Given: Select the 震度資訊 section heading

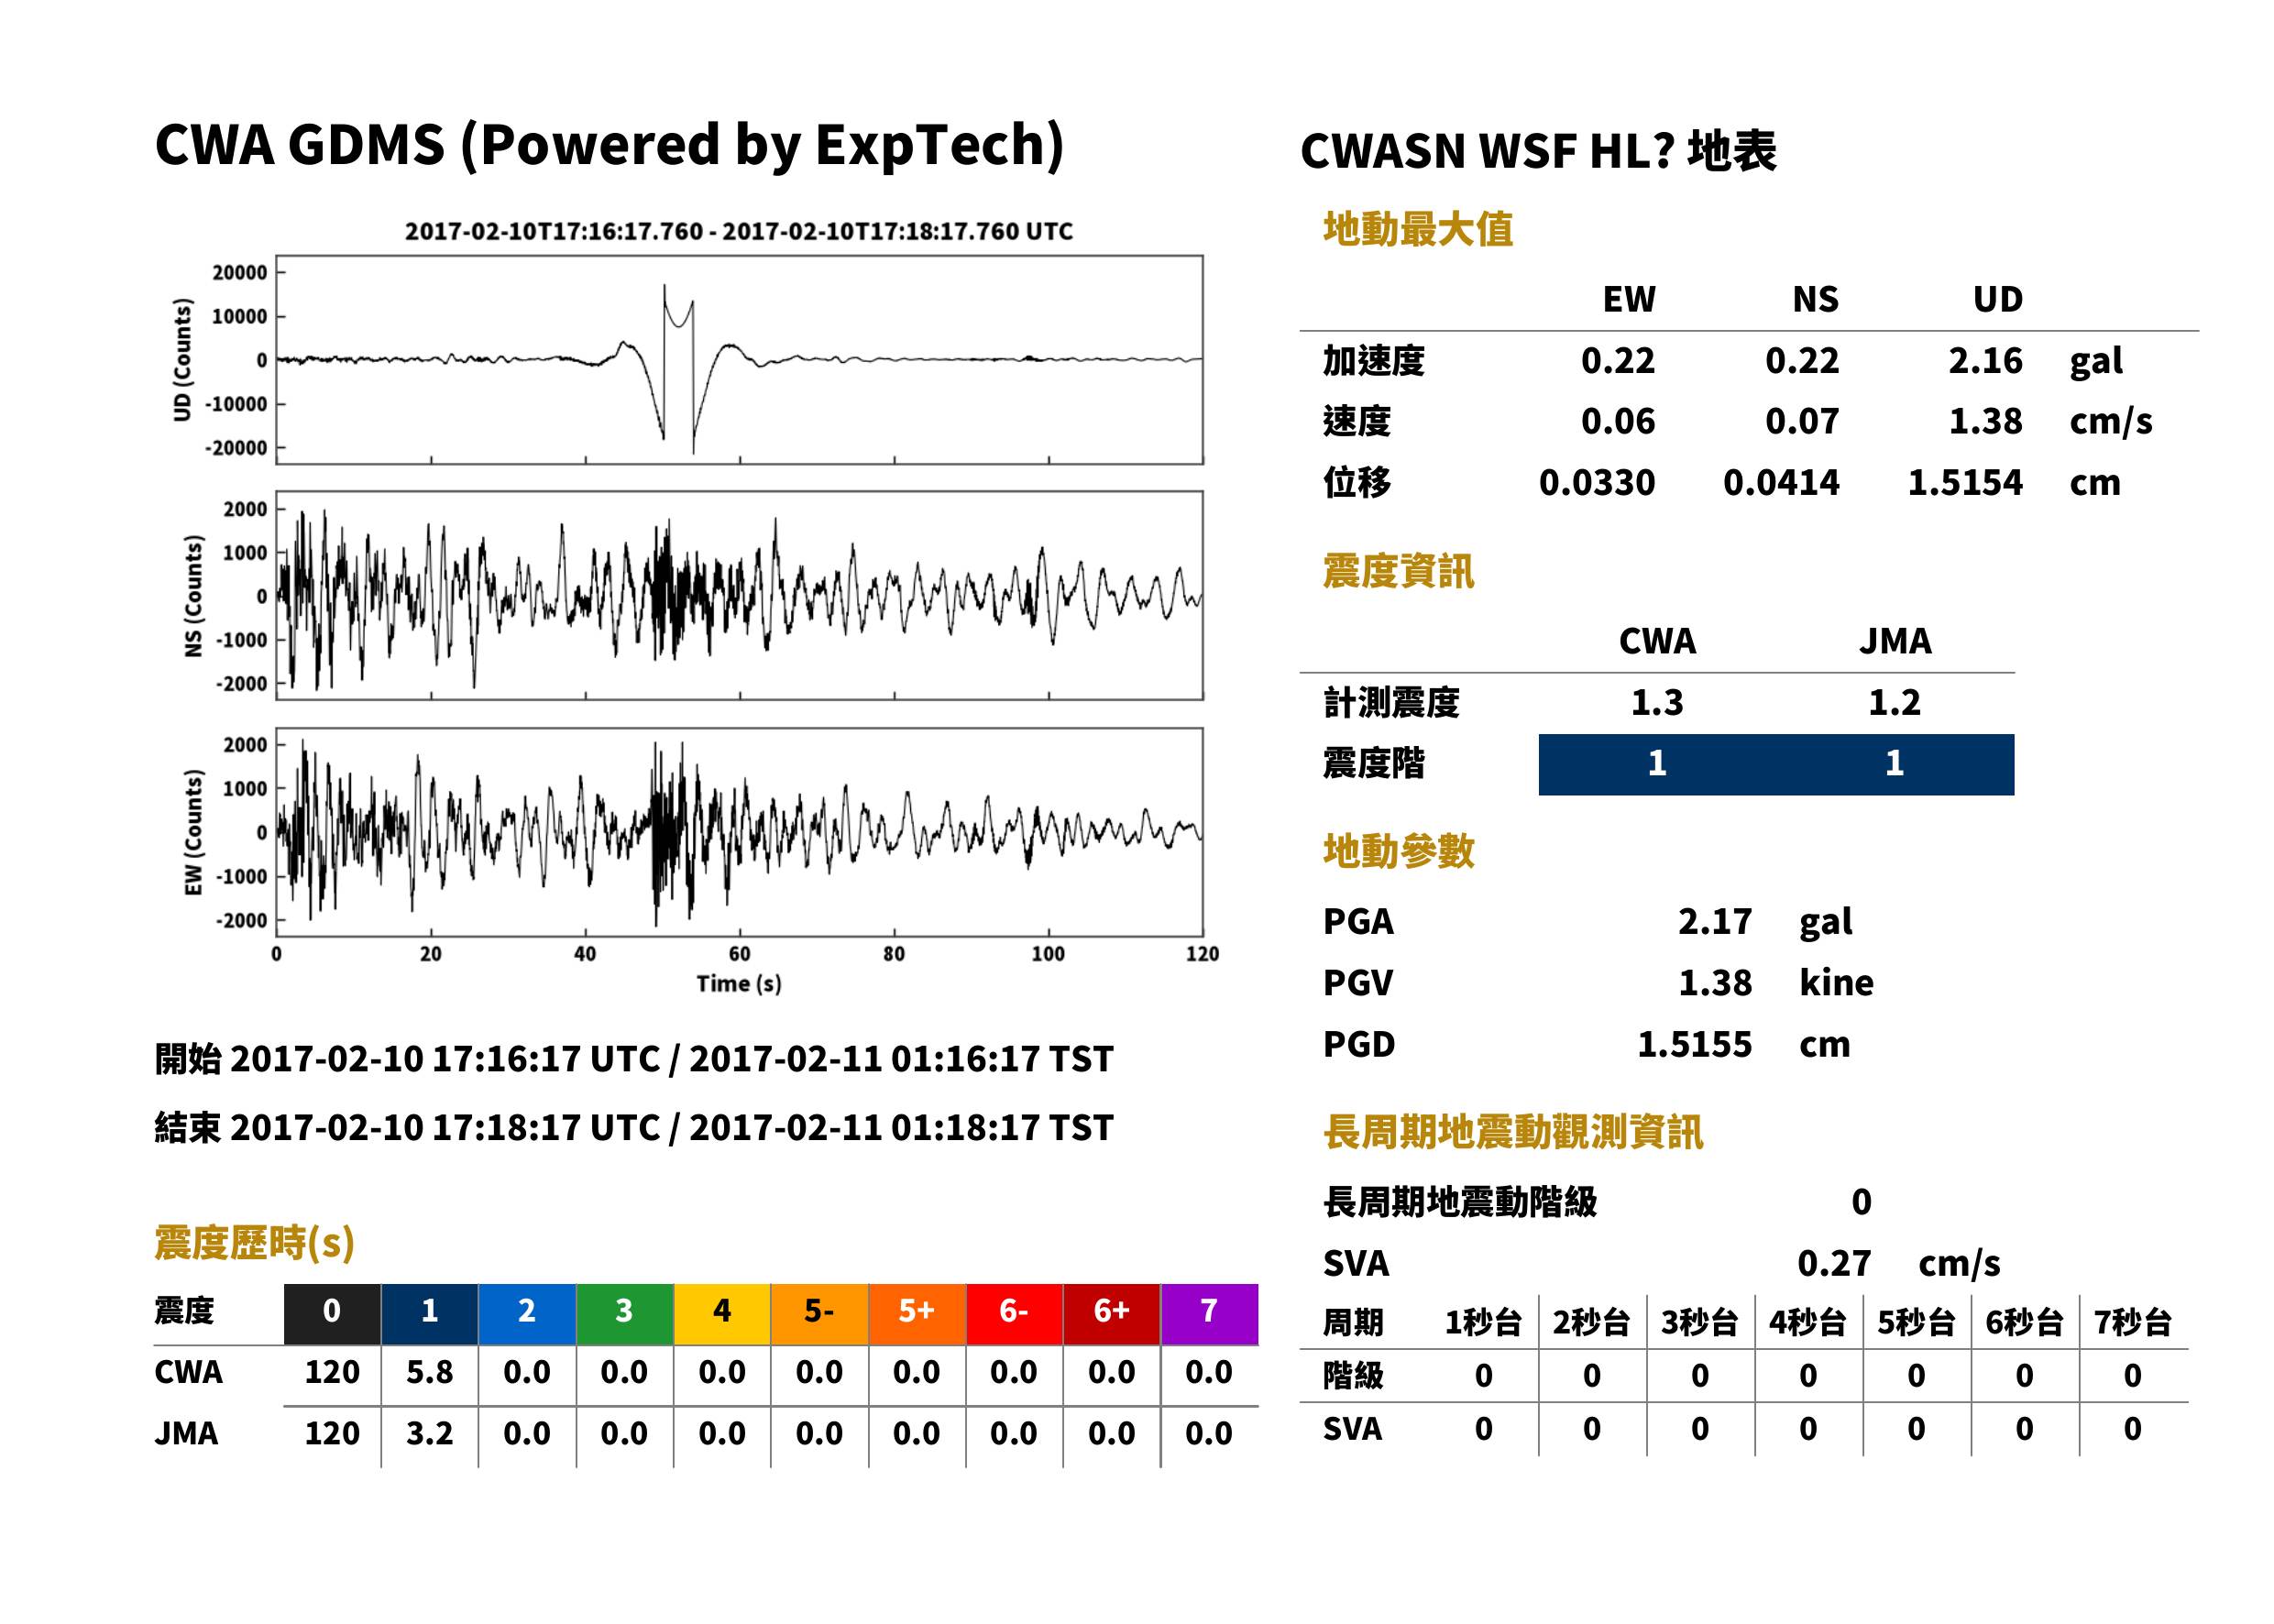Looking at the screenshot, I should [x=1398, y=571].
